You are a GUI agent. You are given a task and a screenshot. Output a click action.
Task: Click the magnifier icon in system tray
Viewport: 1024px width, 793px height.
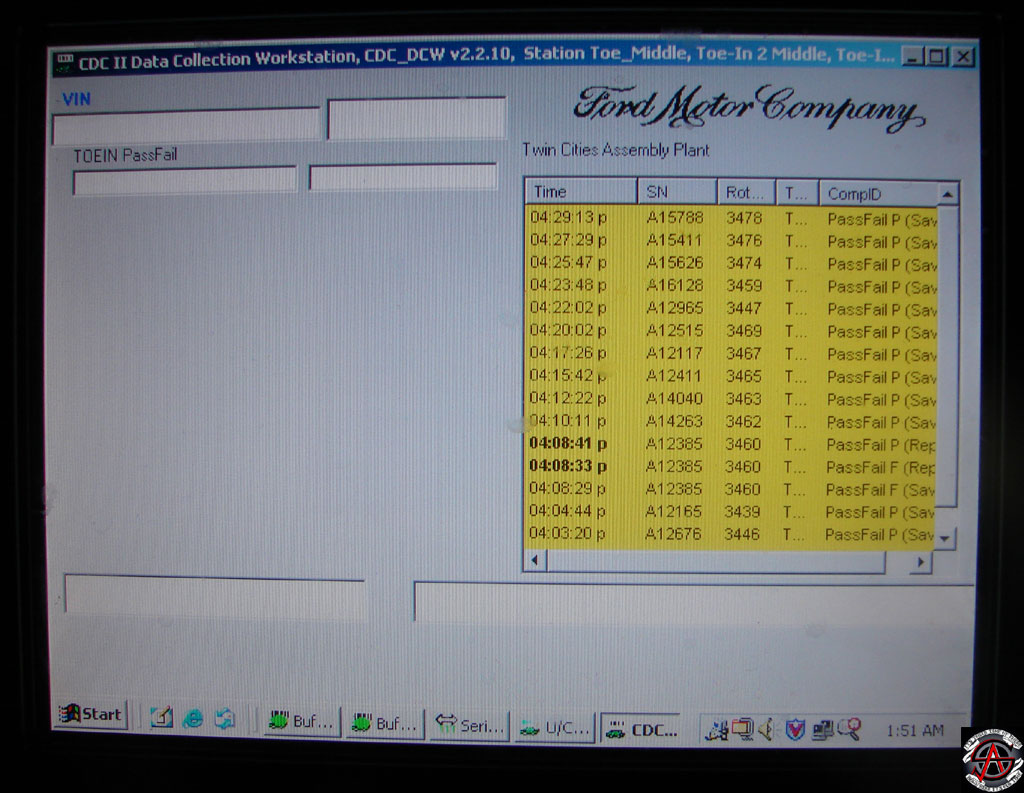click(849, 730)
